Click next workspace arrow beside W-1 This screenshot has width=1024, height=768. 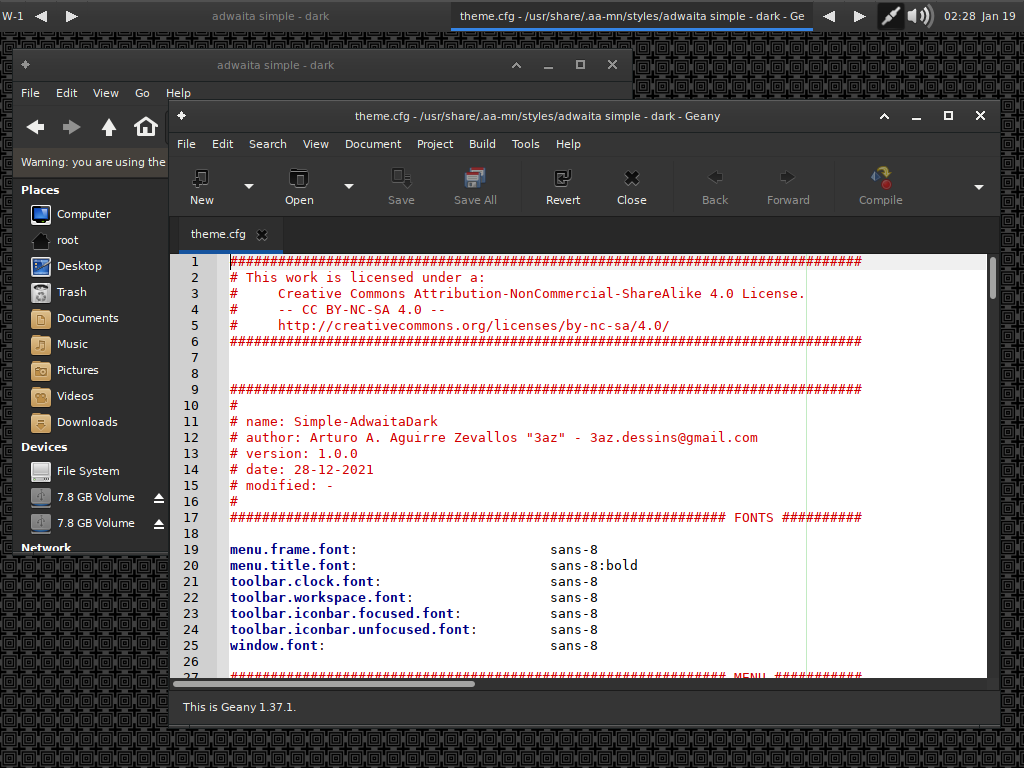[x=72, y=16]
